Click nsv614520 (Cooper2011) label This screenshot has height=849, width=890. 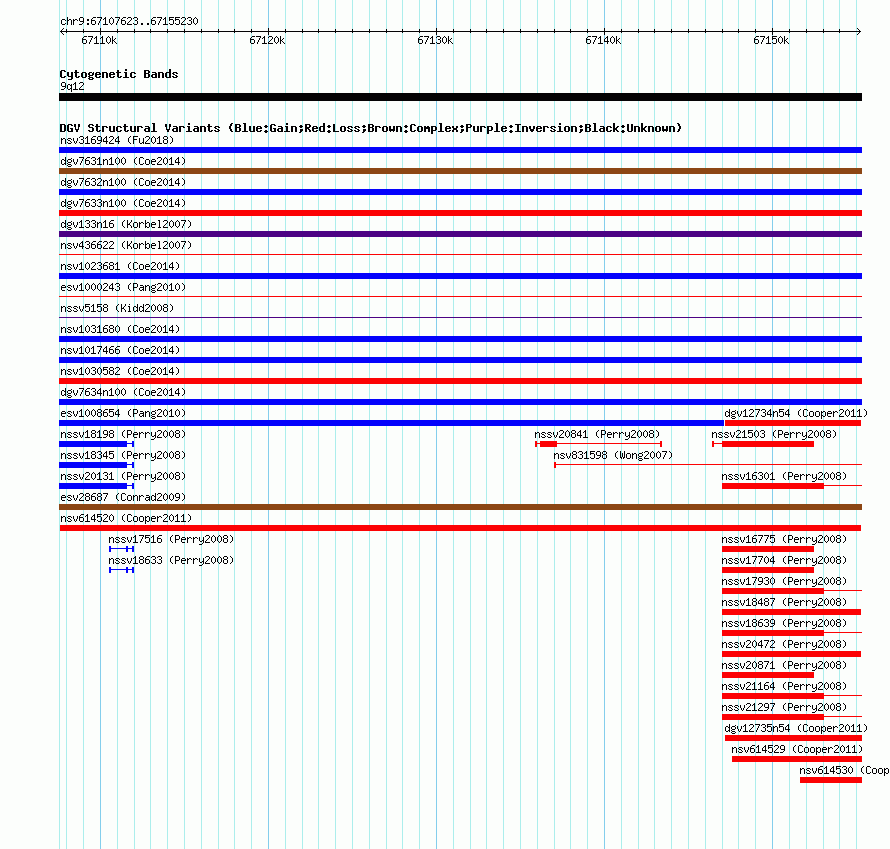(126, 518)
